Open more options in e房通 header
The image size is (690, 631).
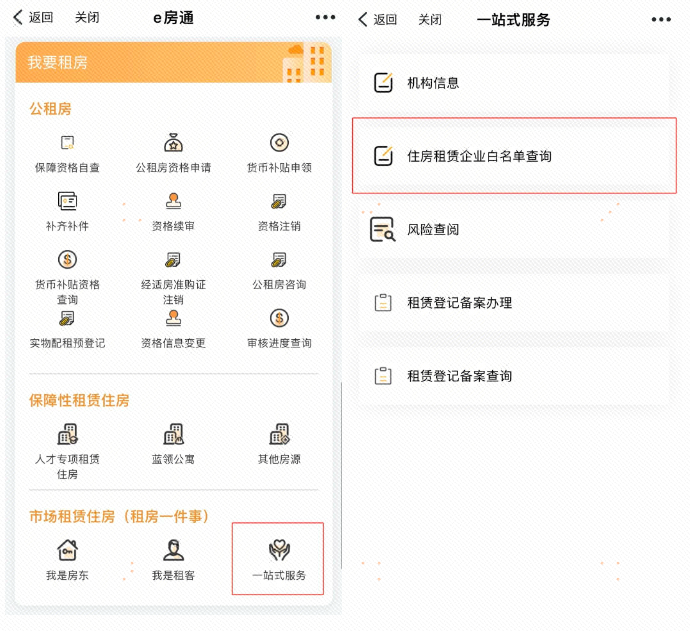(325, 18)
